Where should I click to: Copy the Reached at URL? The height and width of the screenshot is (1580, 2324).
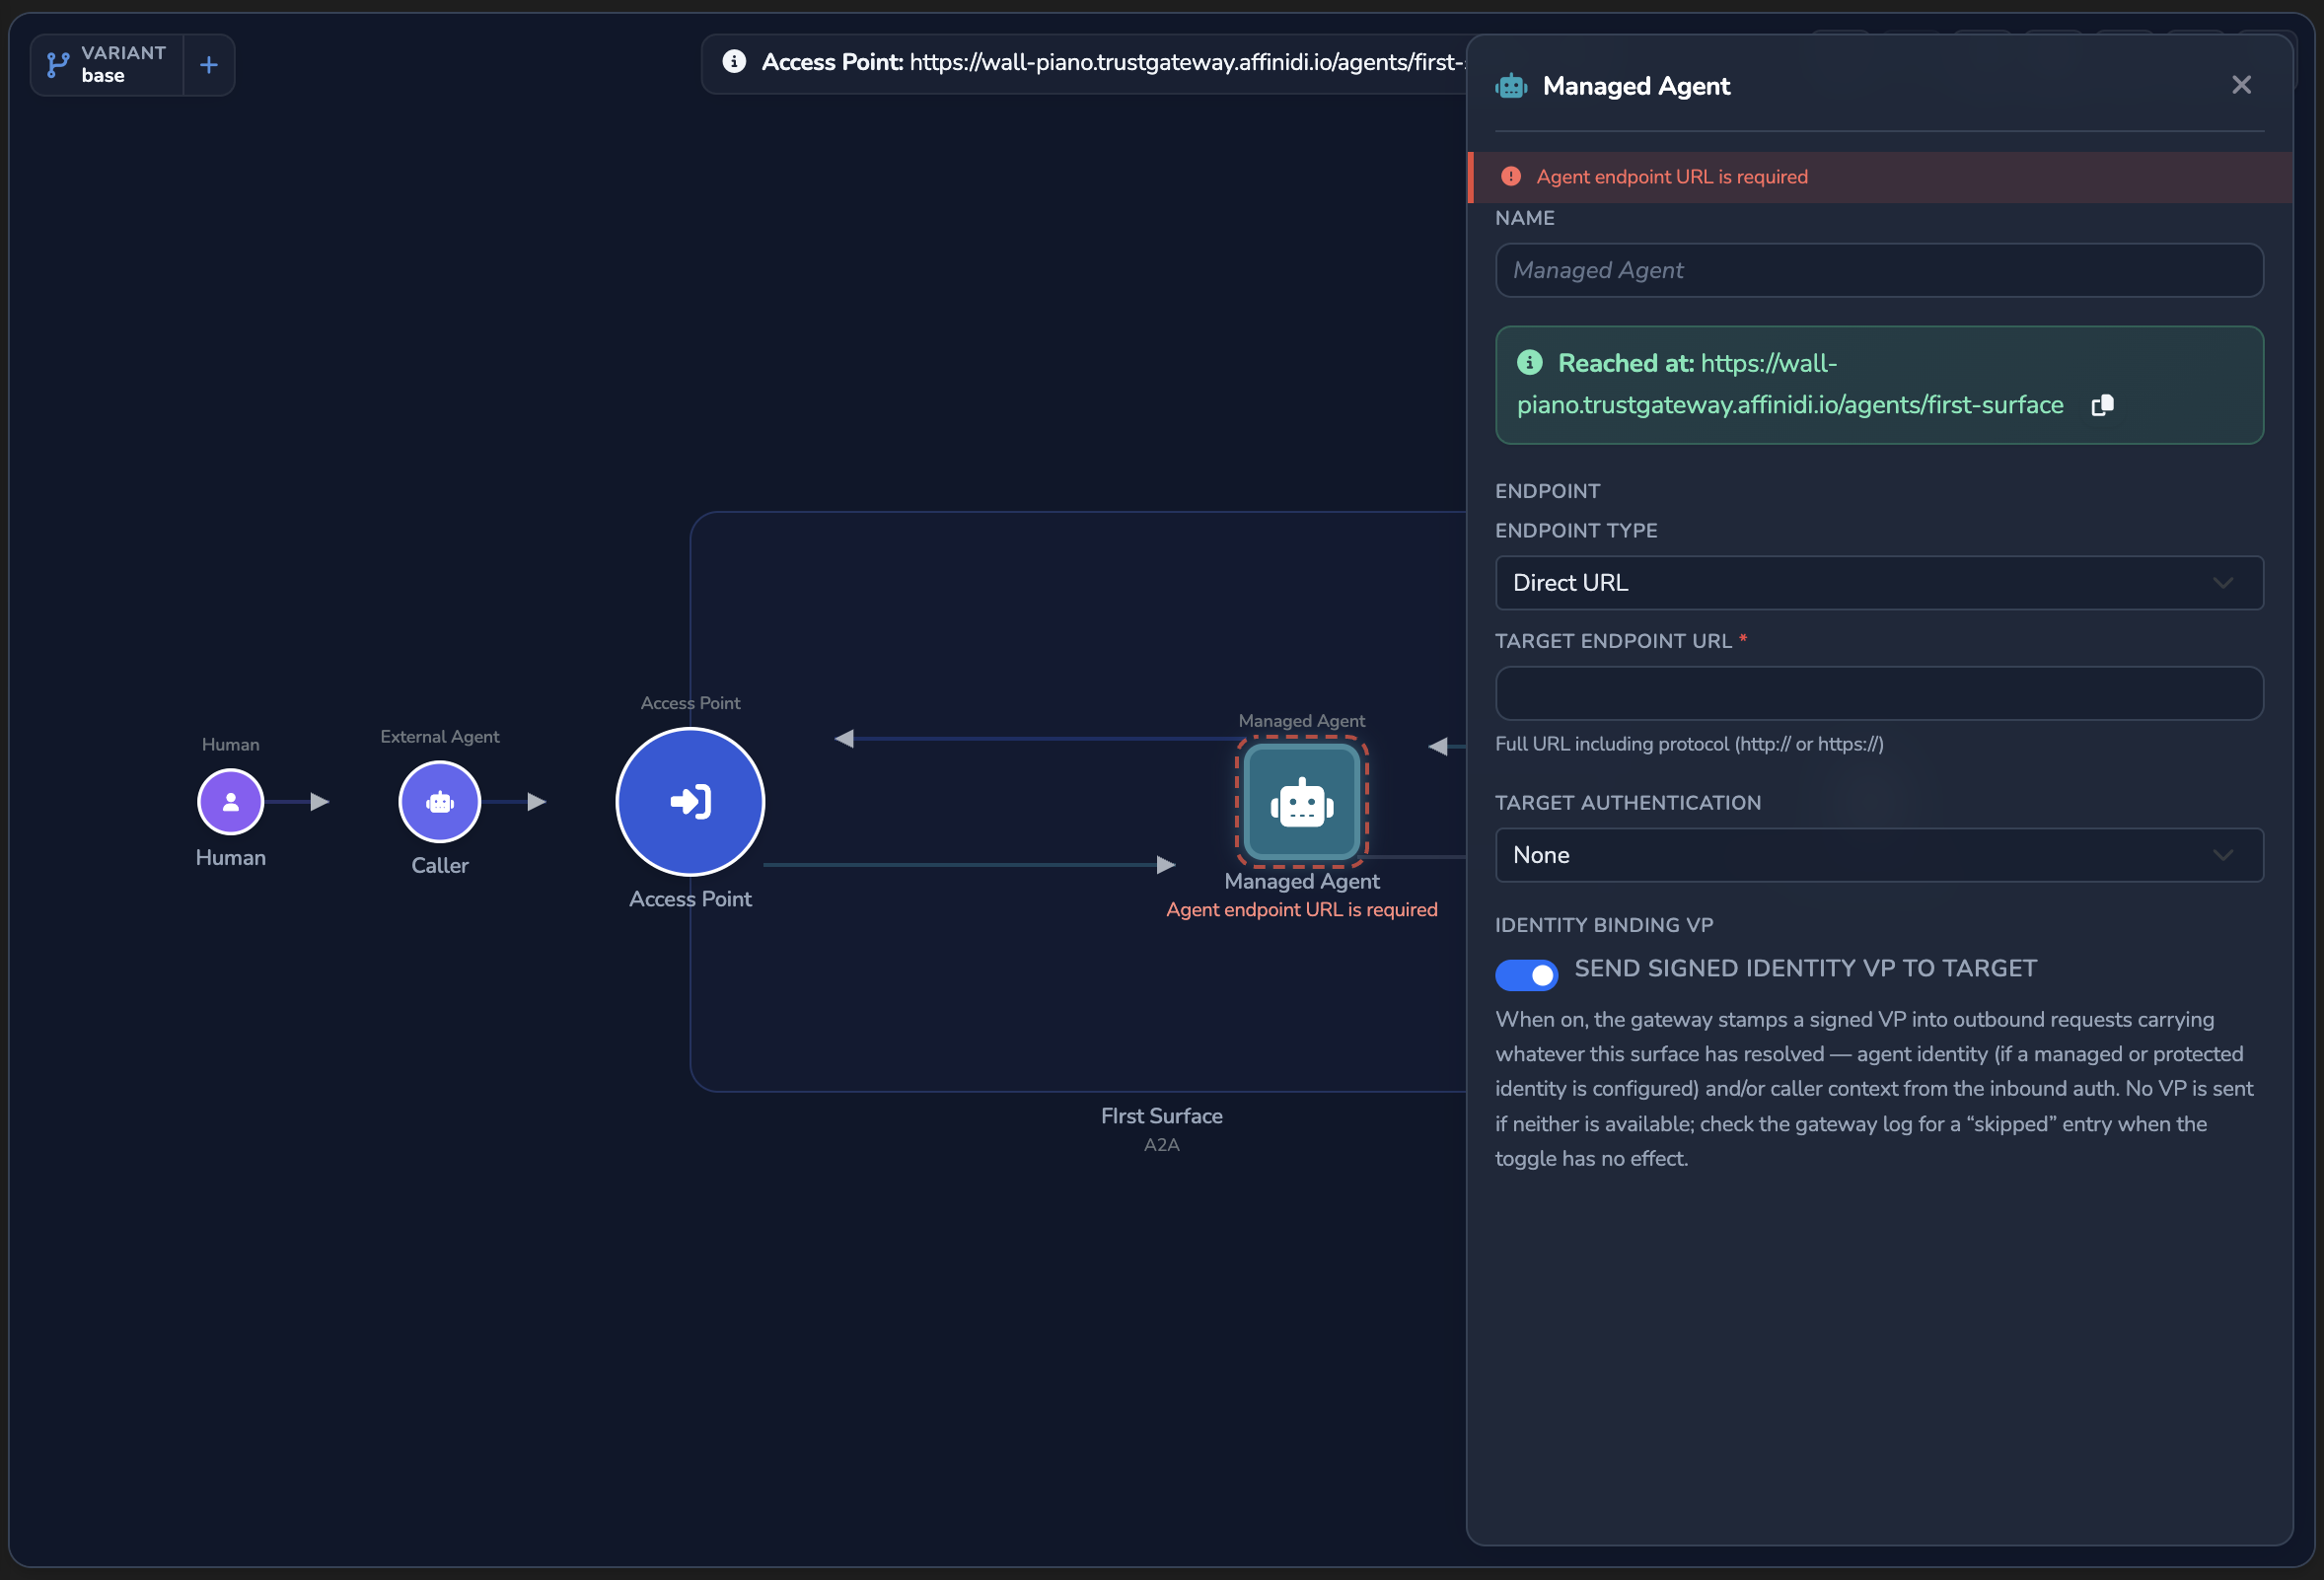(x=2102, y=405)
